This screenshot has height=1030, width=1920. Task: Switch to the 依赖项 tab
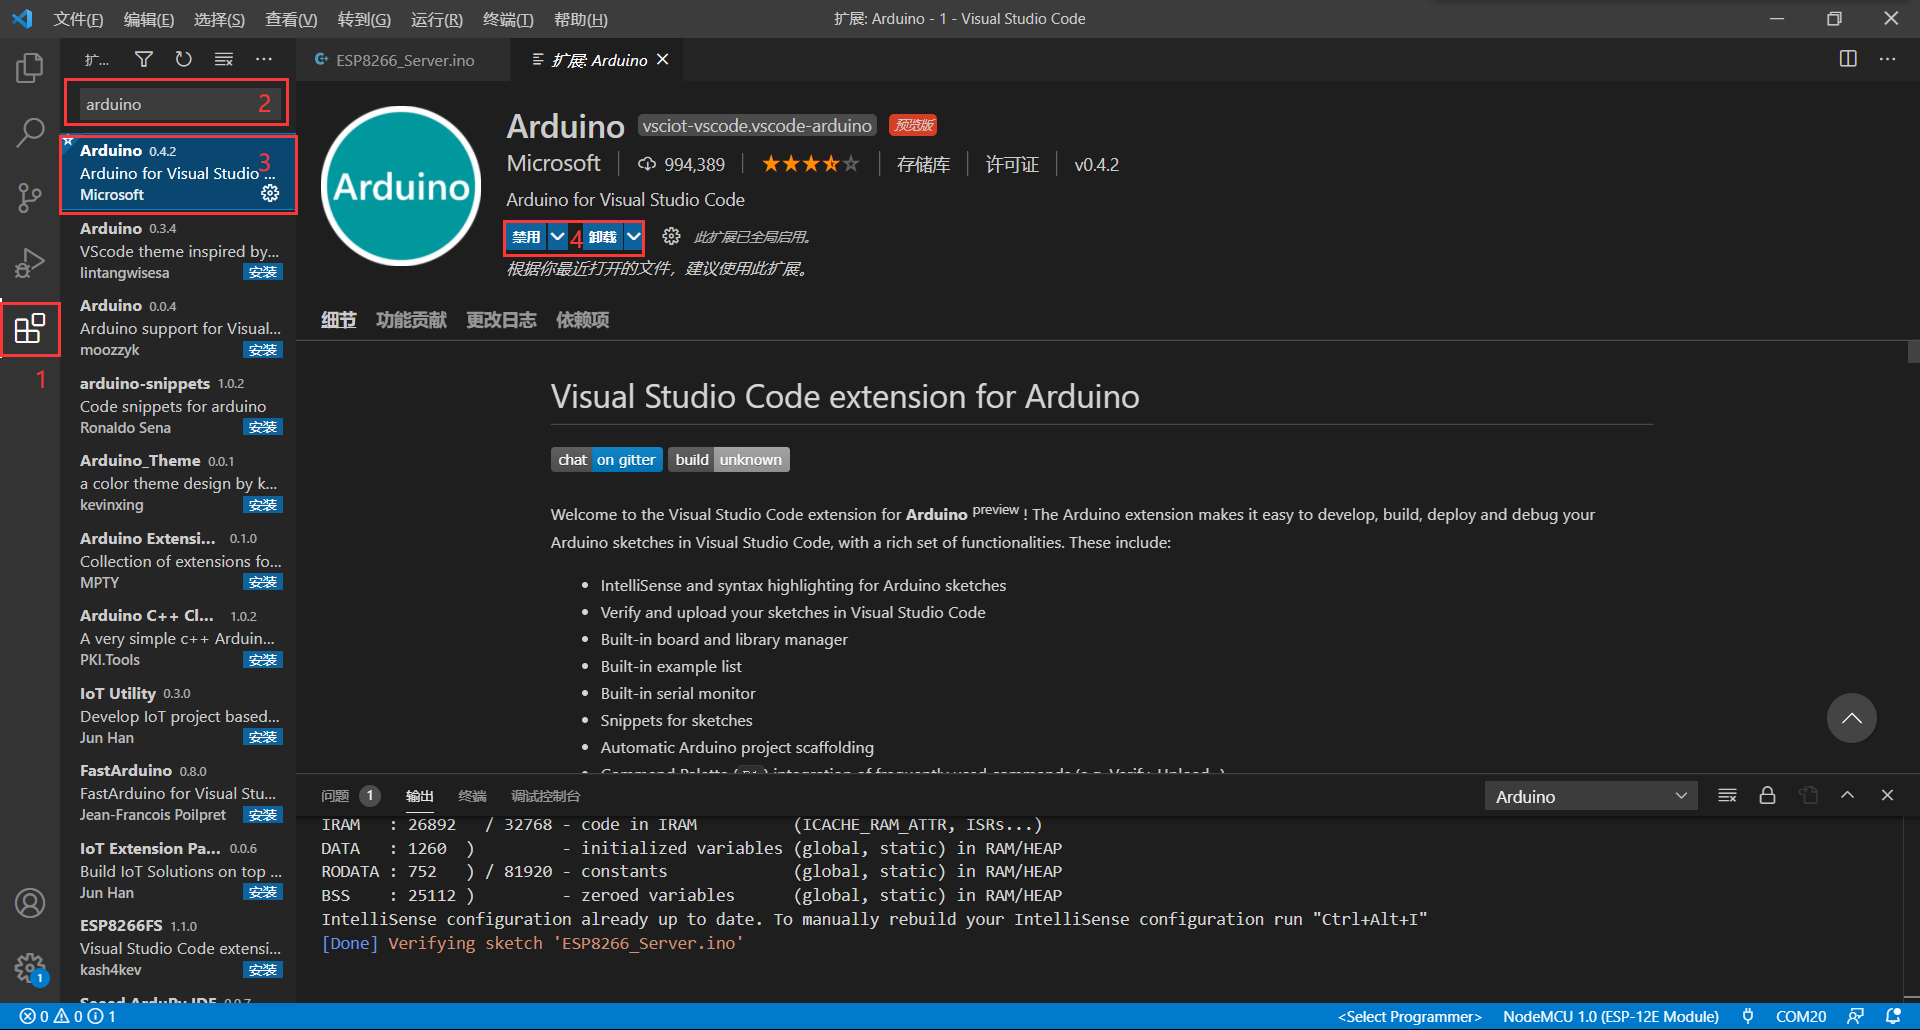coord(581,319)
